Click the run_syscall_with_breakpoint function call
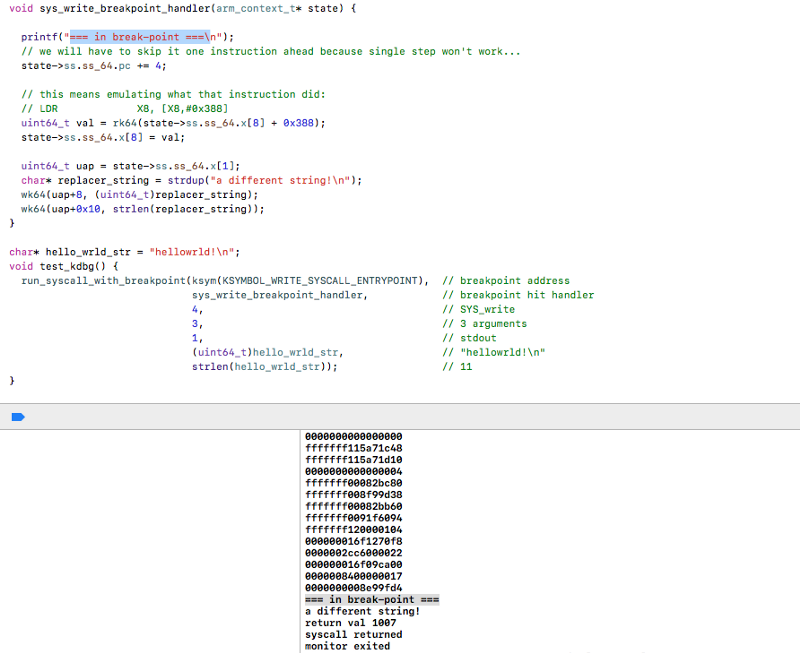 (102, 280)
